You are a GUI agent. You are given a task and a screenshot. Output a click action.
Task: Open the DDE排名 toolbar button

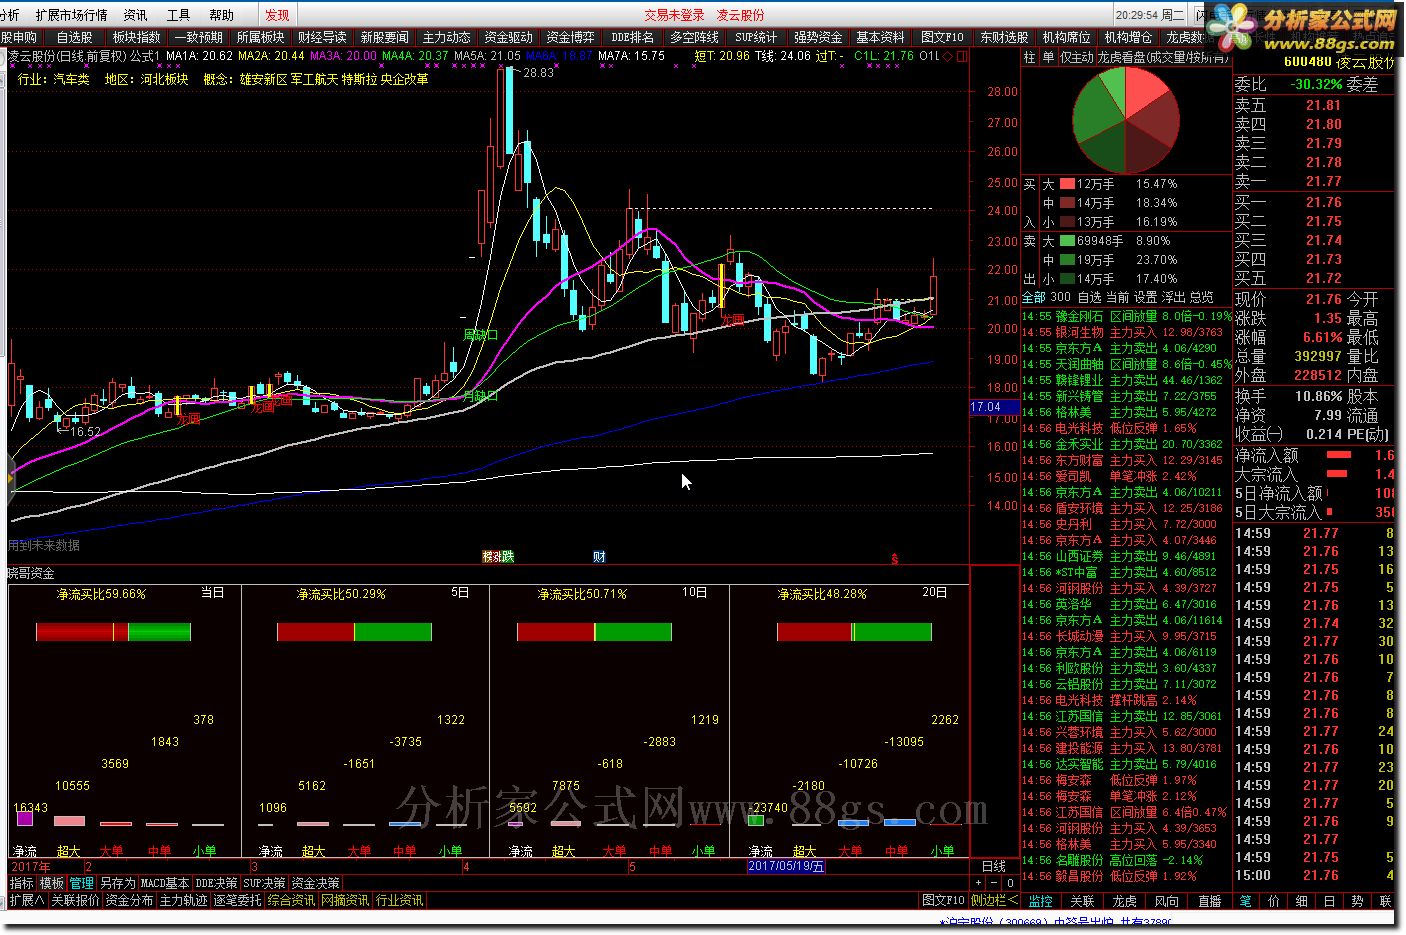click(x=632, y=37)
